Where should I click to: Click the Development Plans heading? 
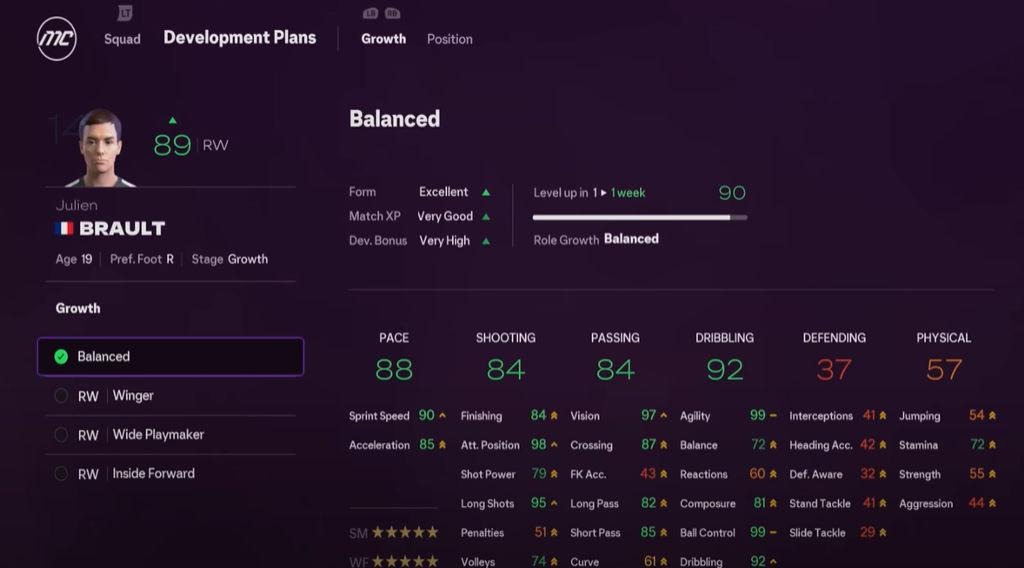[x=239, y=38]
